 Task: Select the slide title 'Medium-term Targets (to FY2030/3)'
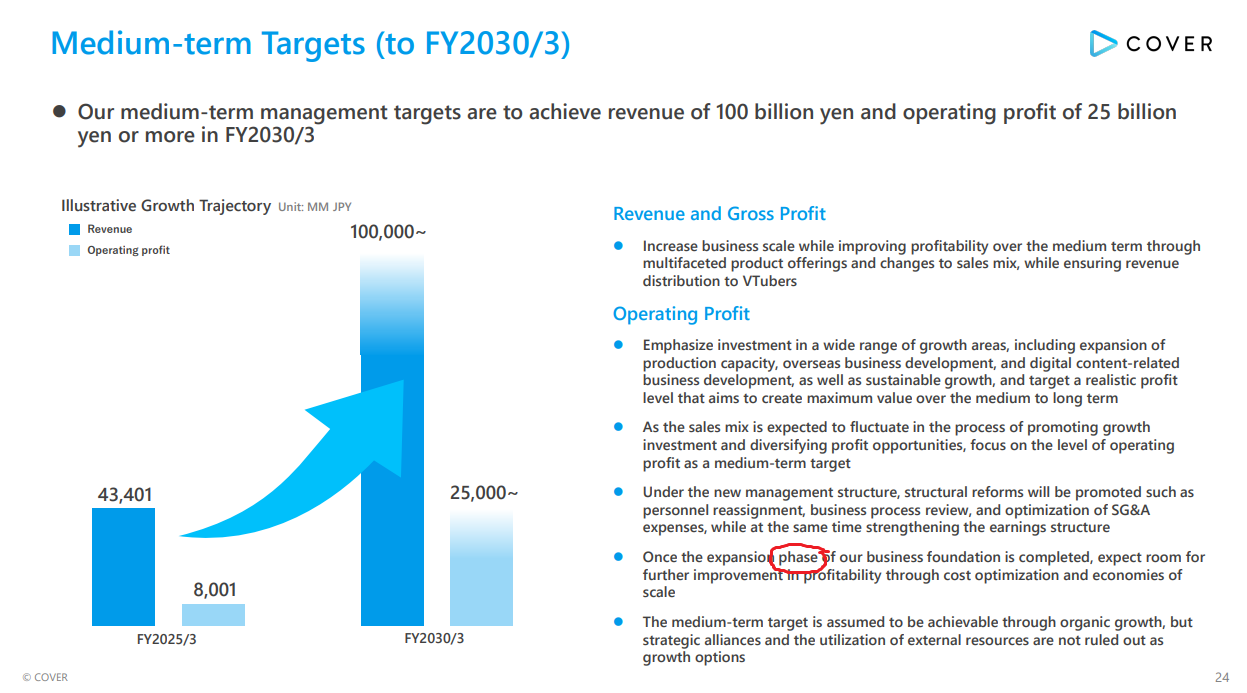coord(310,43)
